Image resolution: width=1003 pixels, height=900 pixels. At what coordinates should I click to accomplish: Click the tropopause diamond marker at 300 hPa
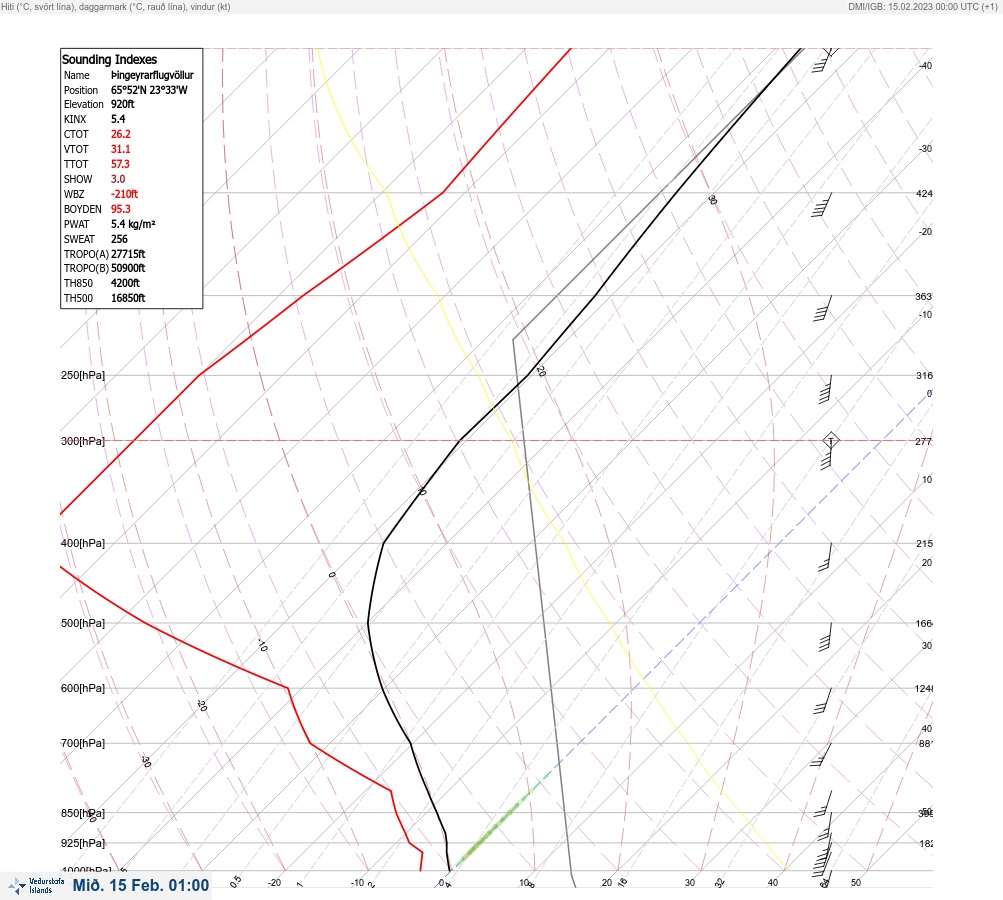click(831, 440)
